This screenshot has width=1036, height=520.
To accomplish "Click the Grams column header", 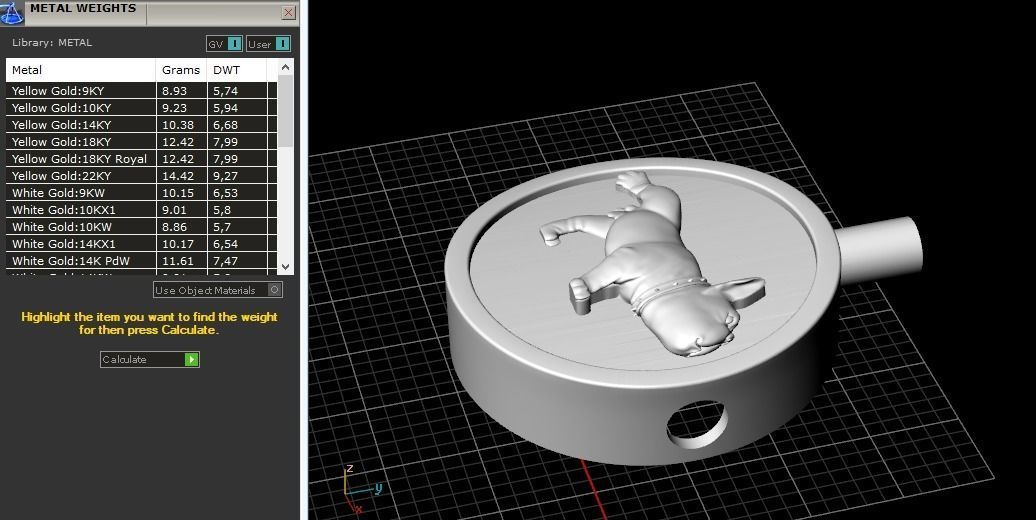I will pos(182,70).
